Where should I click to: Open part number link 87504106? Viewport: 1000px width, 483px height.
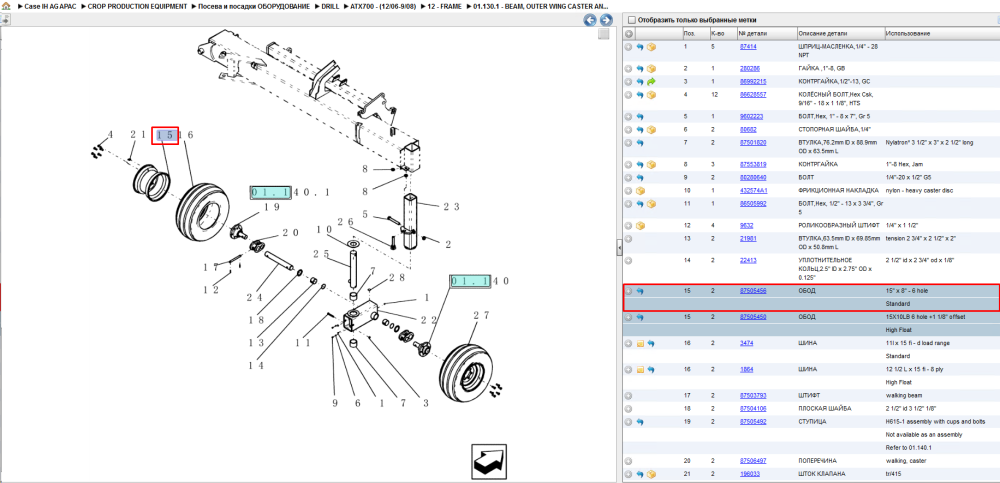coord(753,408)
